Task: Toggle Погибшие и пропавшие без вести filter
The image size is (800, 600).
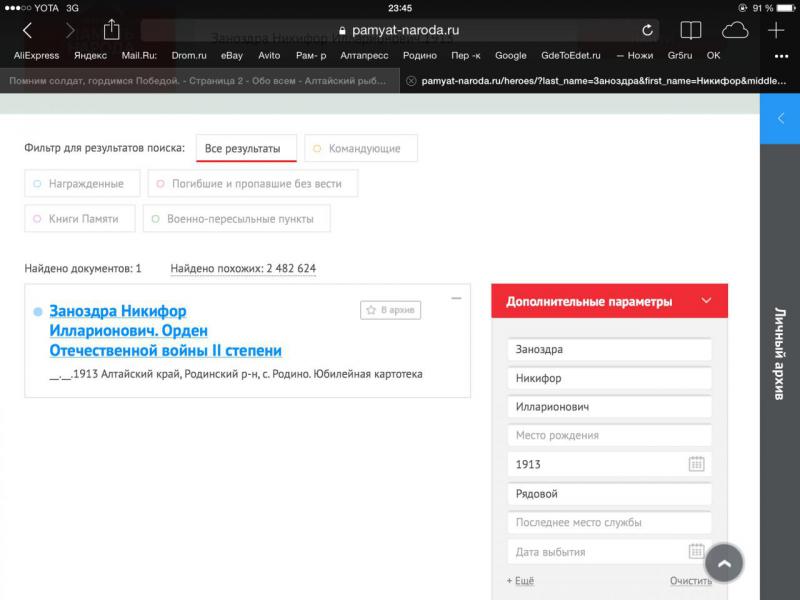Action: (252, 184)
